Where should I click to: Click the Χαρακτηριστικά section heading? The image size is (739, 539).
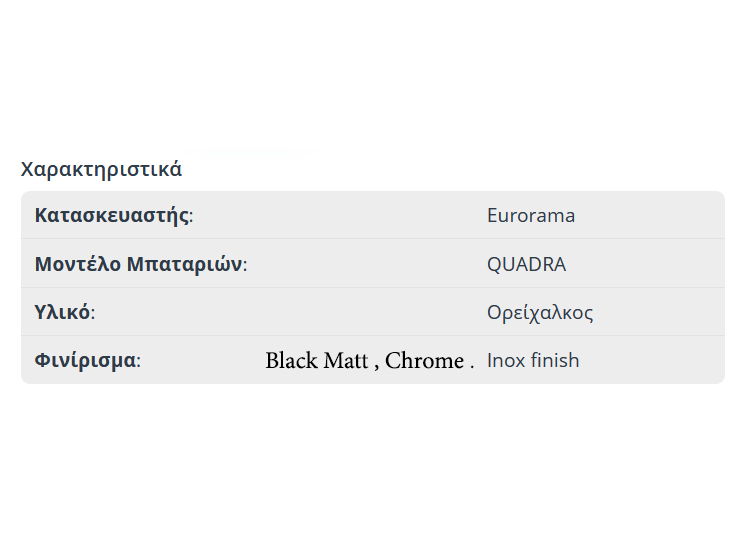[101, 169]
